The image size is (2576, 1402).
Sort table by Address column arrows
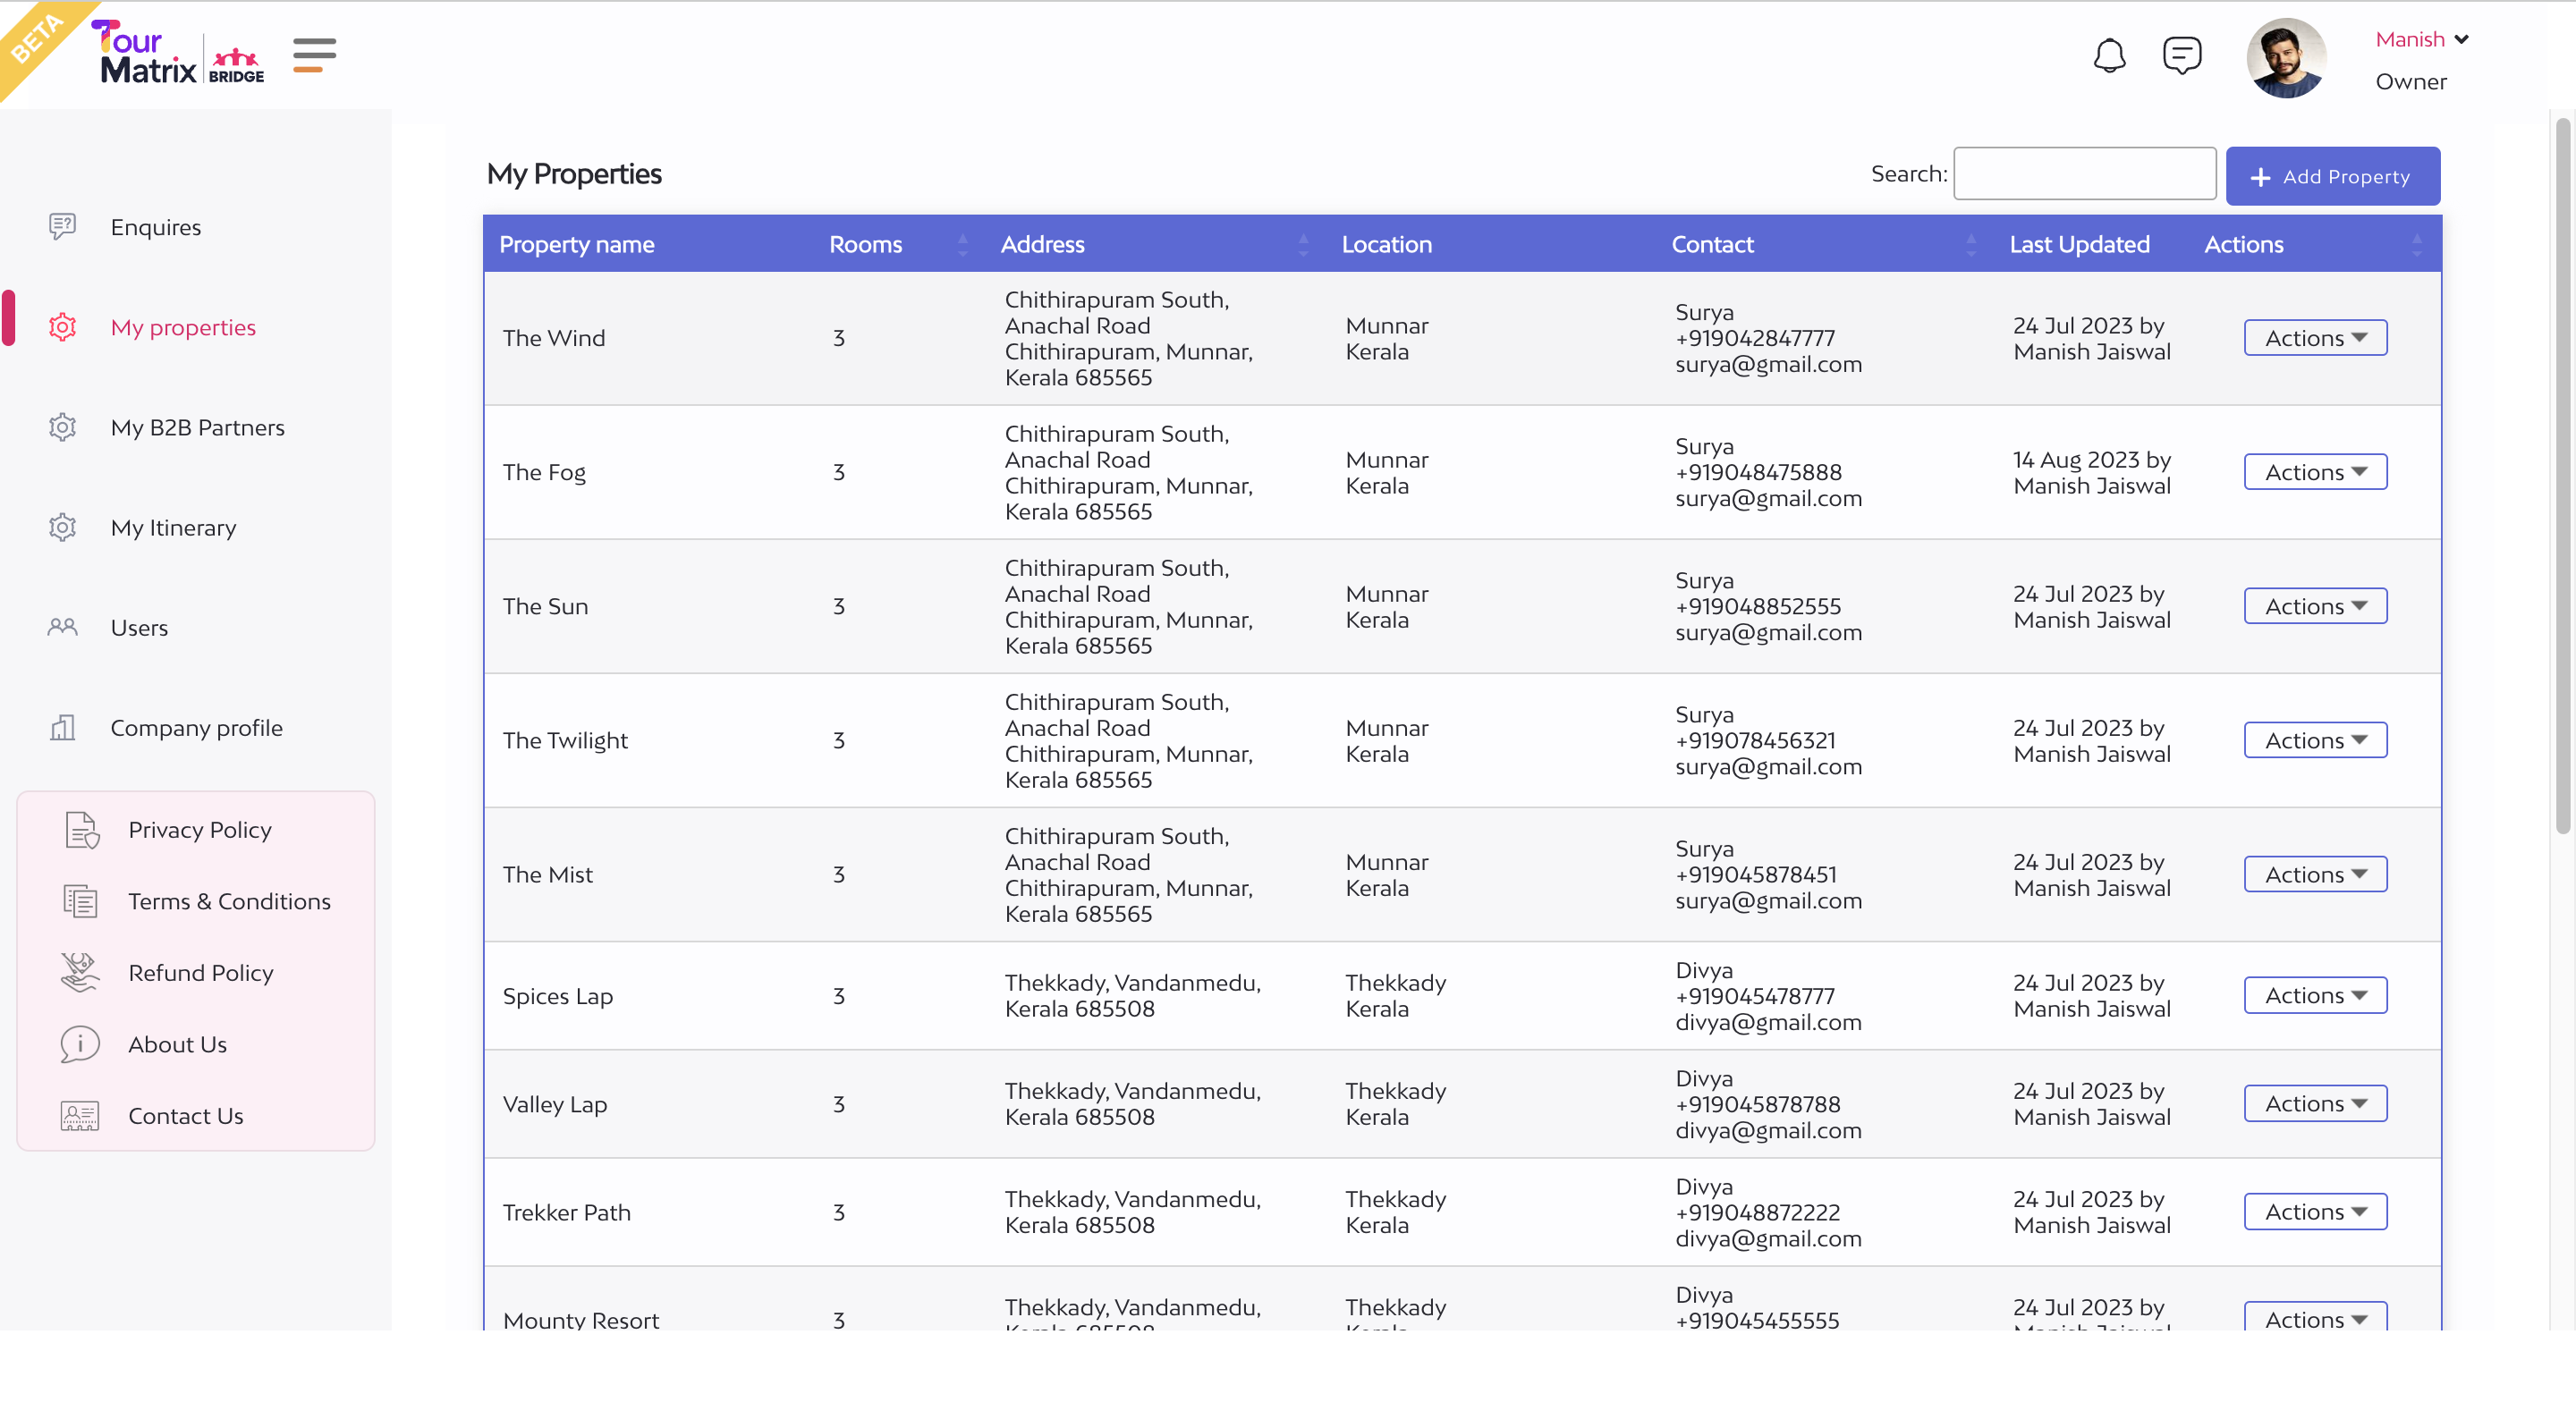(1303, 245)
